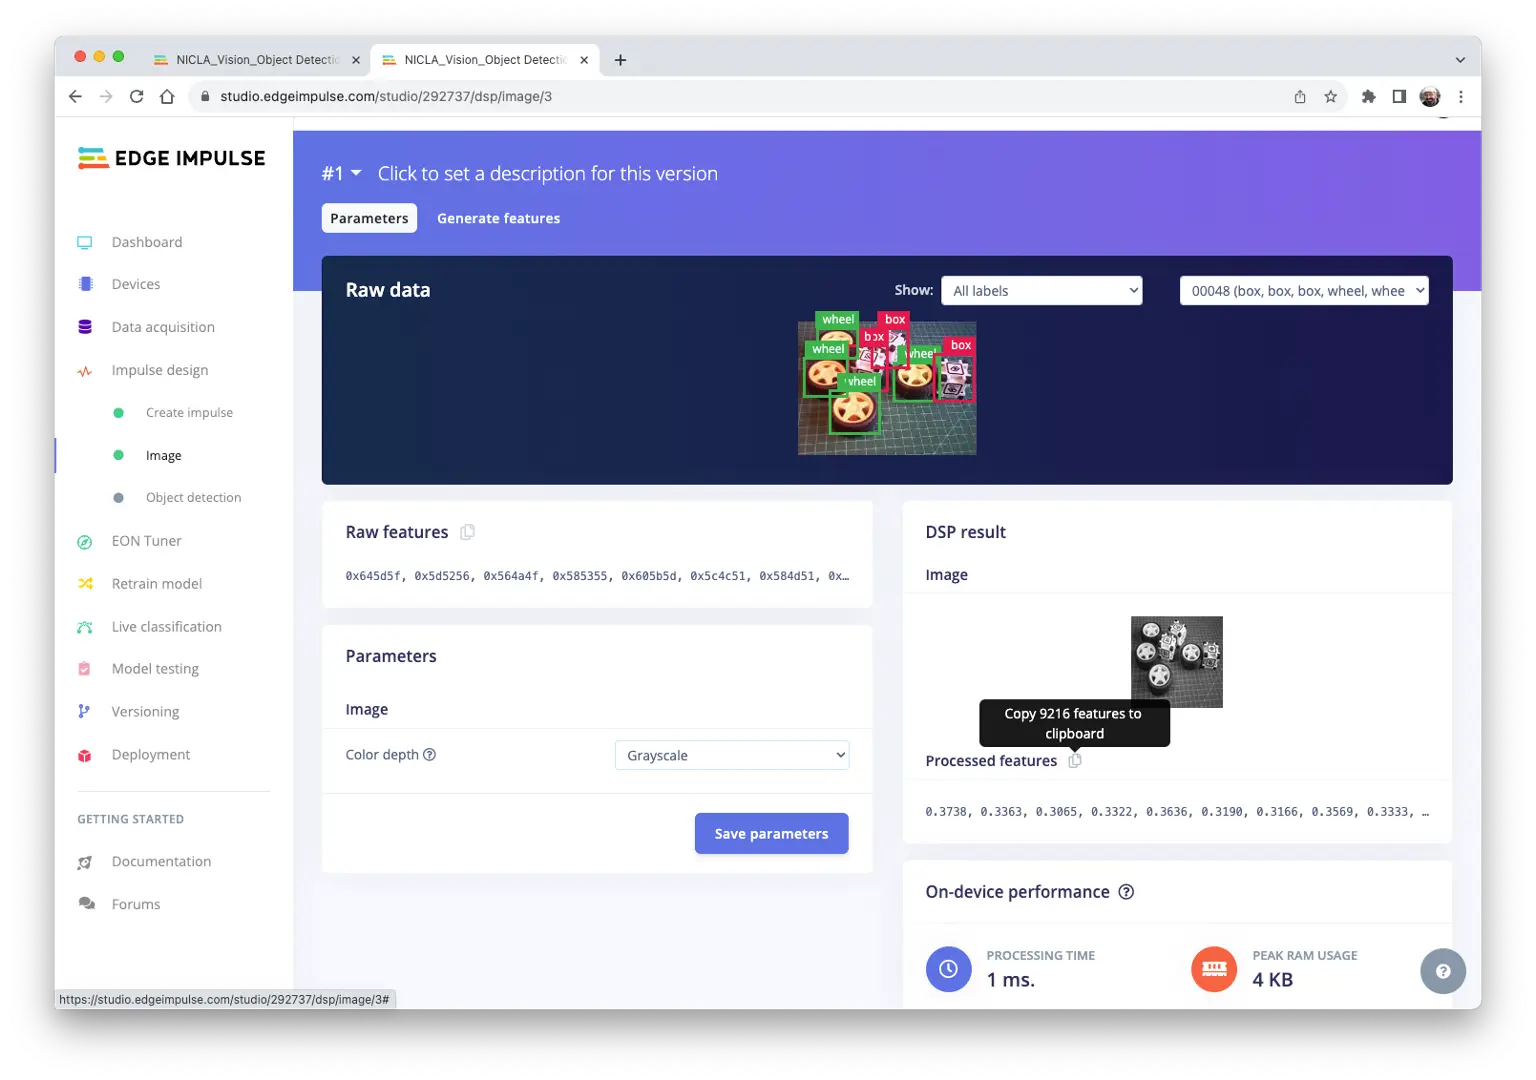Open browser extensions puzzle icon

tap(1368, 97)
